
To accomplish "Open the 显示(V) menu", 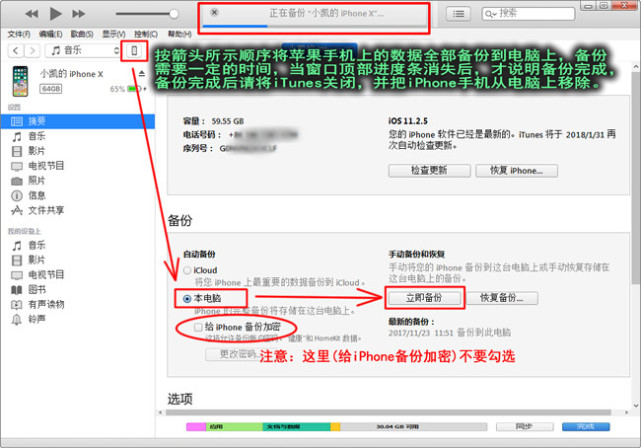I will pos(114,34).
